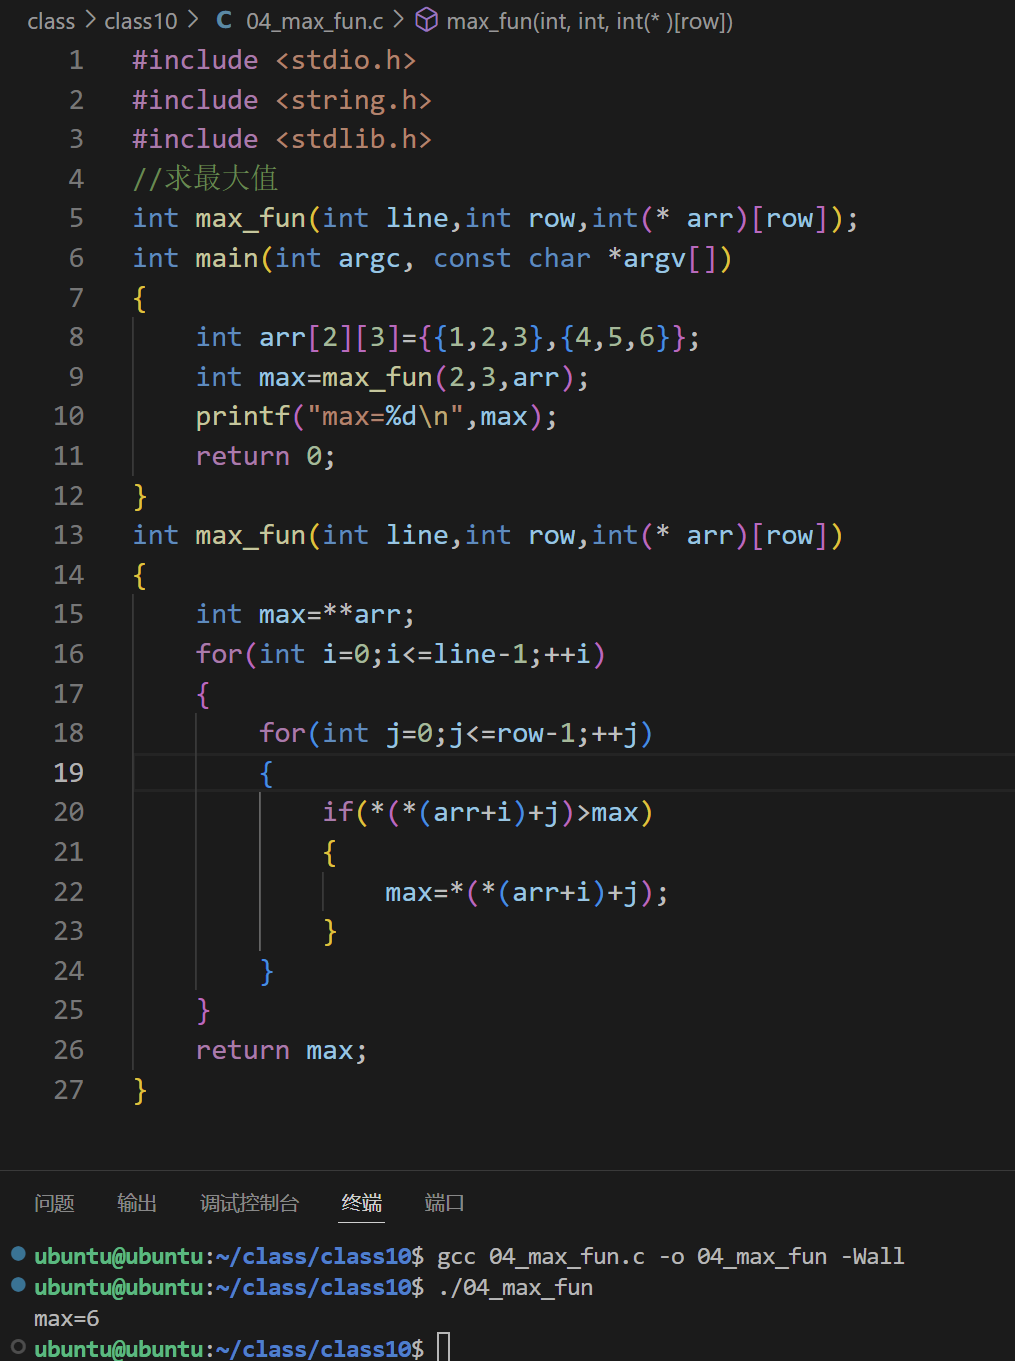Image resolution: width=1015 pixels, height=1361 pixels.
Task: Click the 'int max=**arr;' statement
Action: [305, 614]
